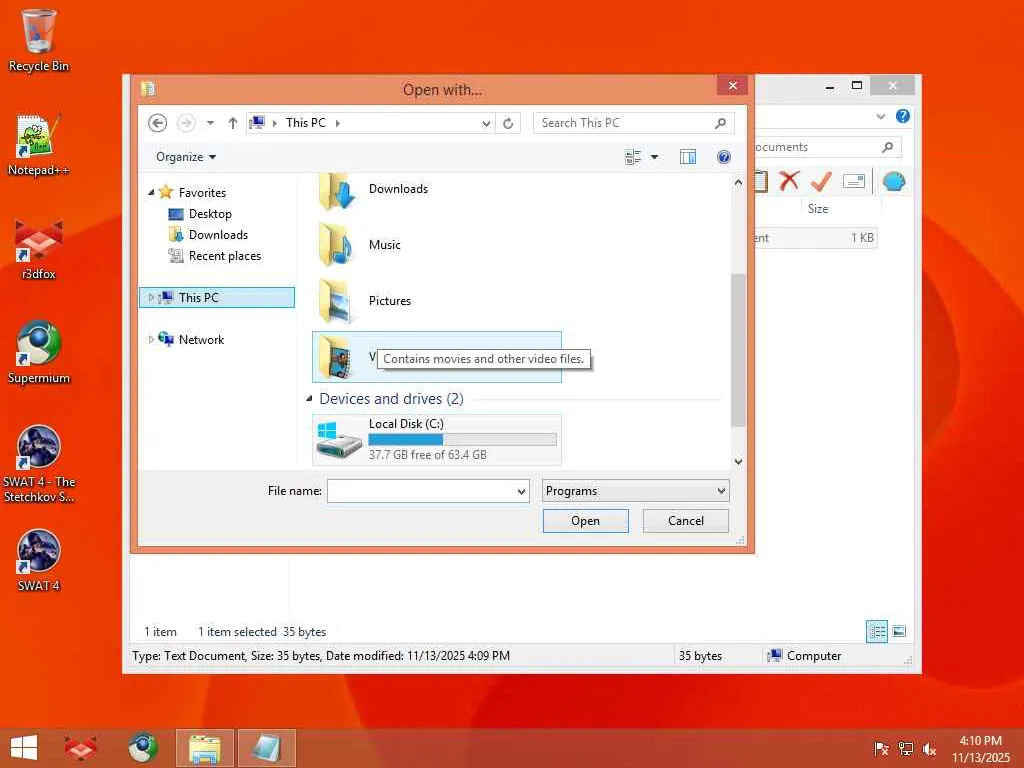Collapse the Devices and drives group
Viewport: 1024px width, 768px height.
(310, 398)
